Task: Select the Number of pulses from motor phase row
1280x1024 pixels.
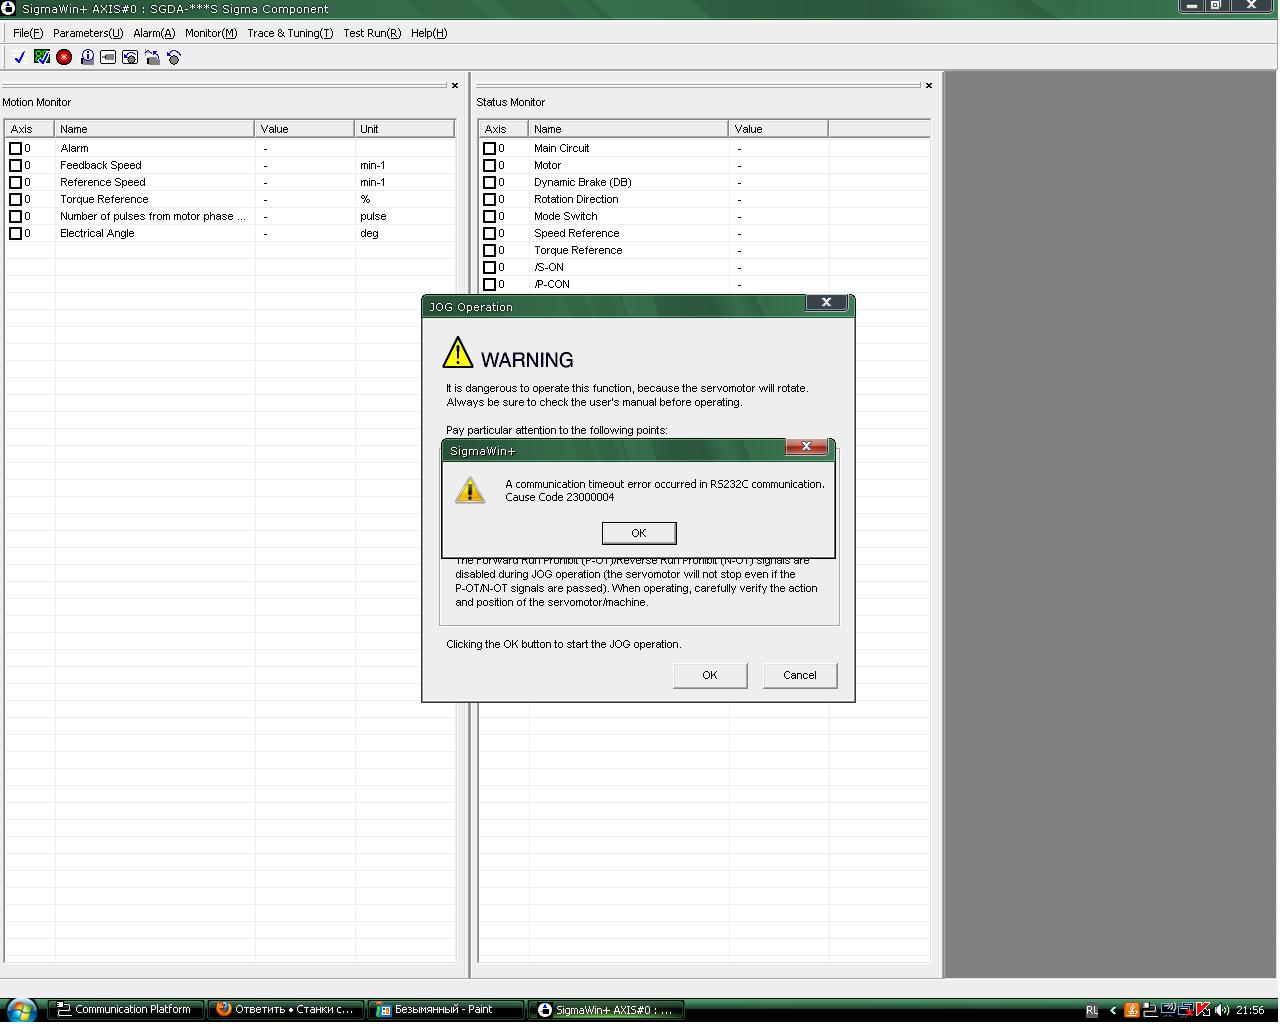Action: (x=230, y=216)
